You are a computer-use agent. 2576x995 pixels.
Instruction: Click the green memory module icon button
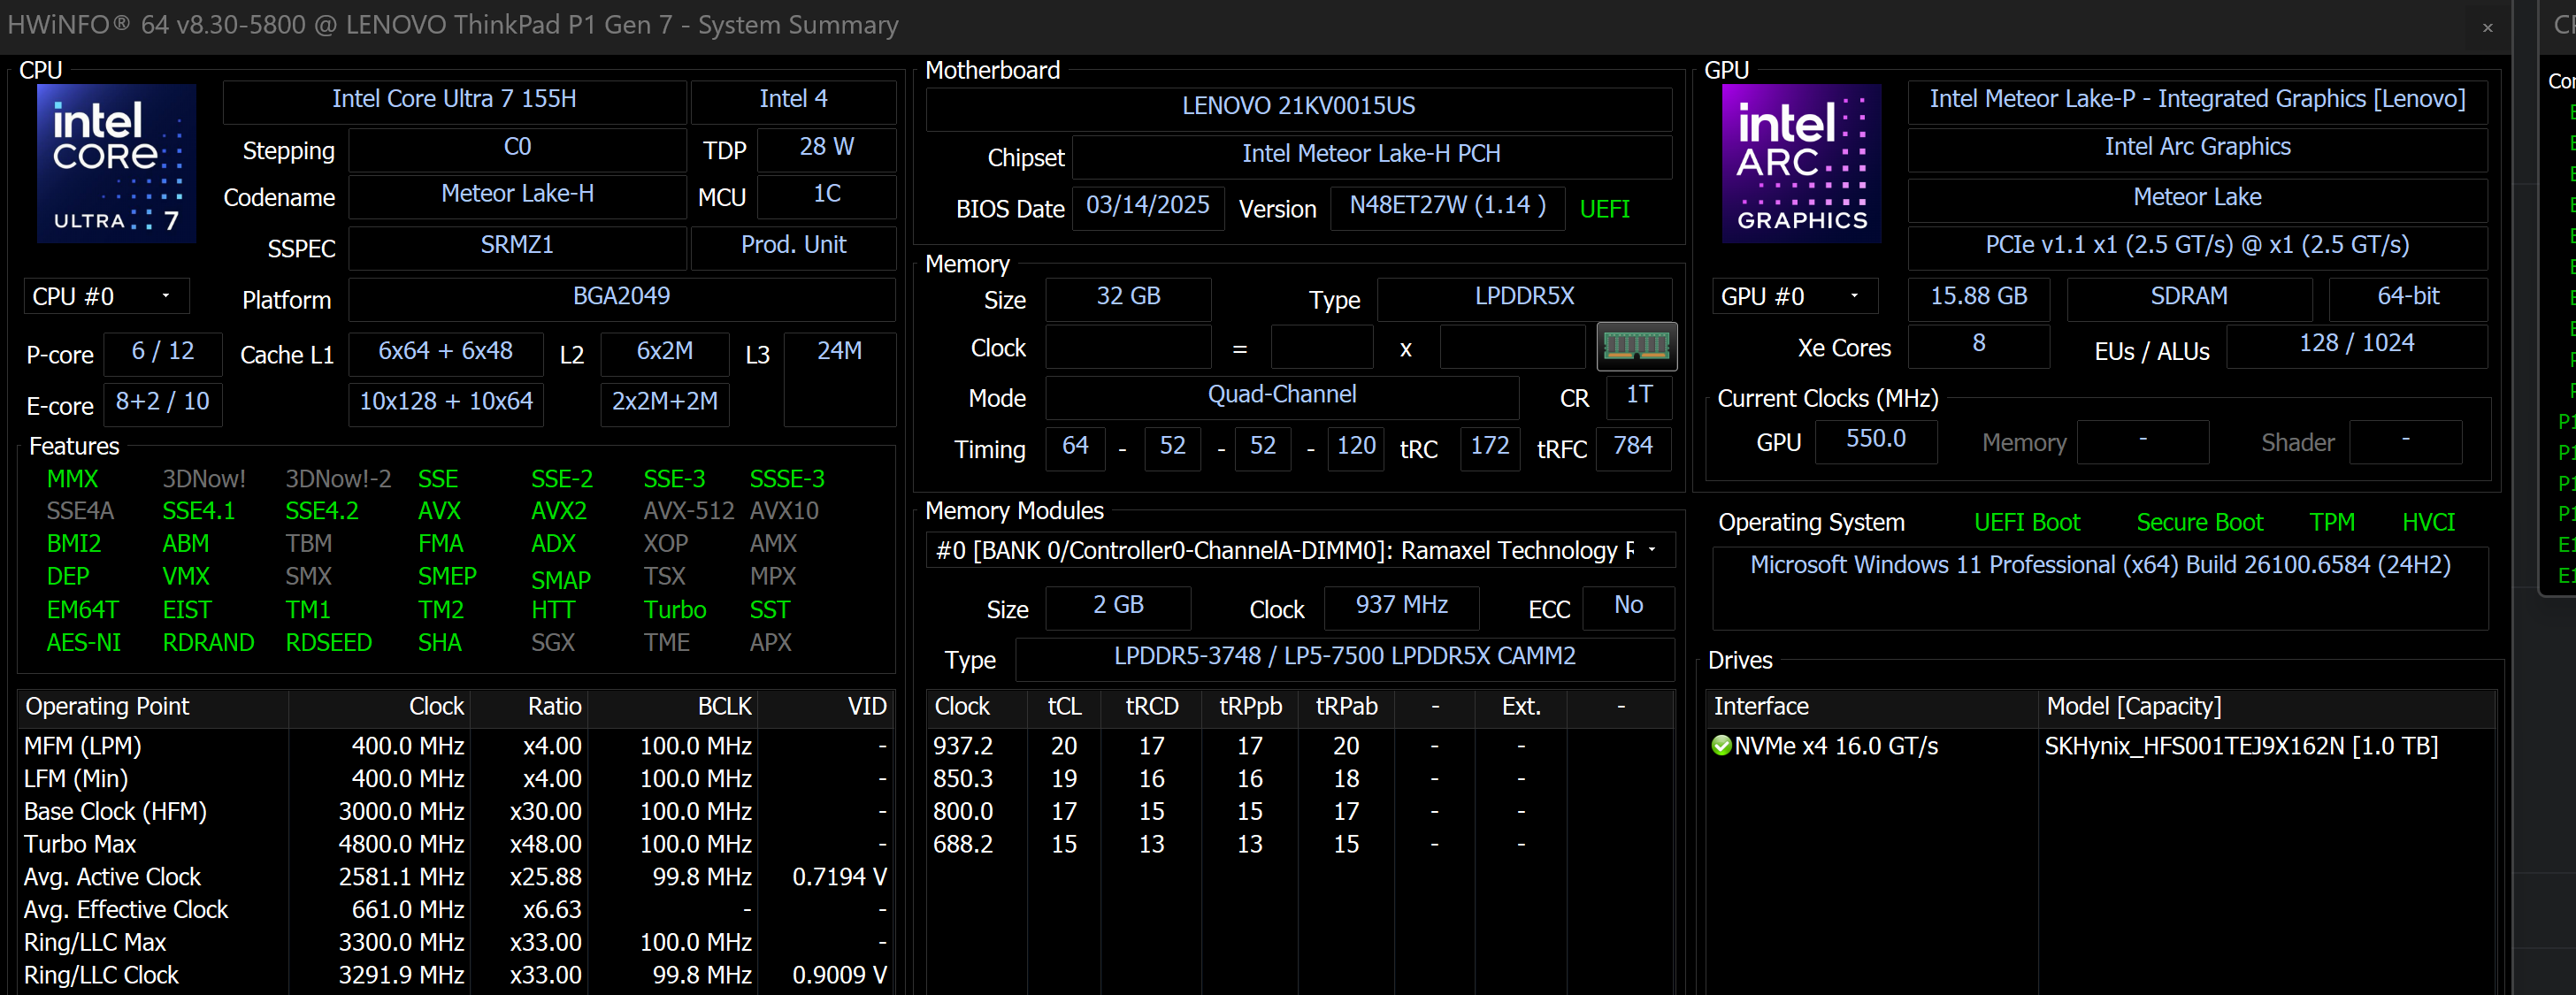coord(1636,347)
